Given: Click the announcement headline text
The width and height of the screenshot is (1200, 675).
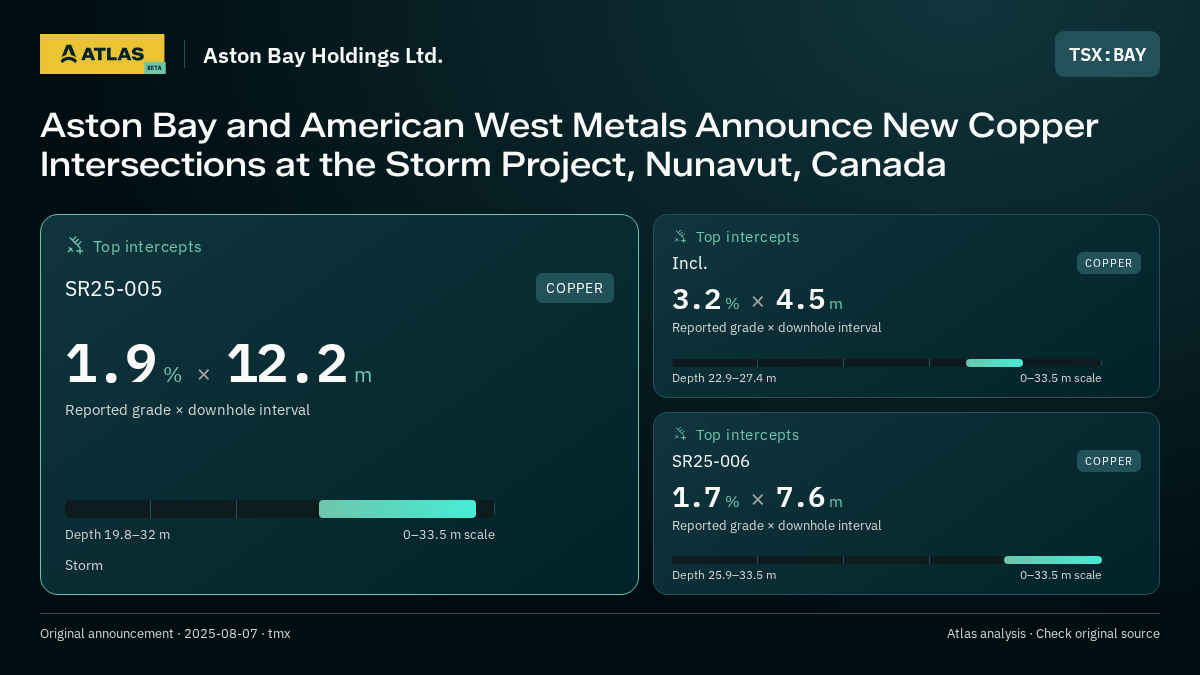Looking at the screenshot, I should [569, 144].
